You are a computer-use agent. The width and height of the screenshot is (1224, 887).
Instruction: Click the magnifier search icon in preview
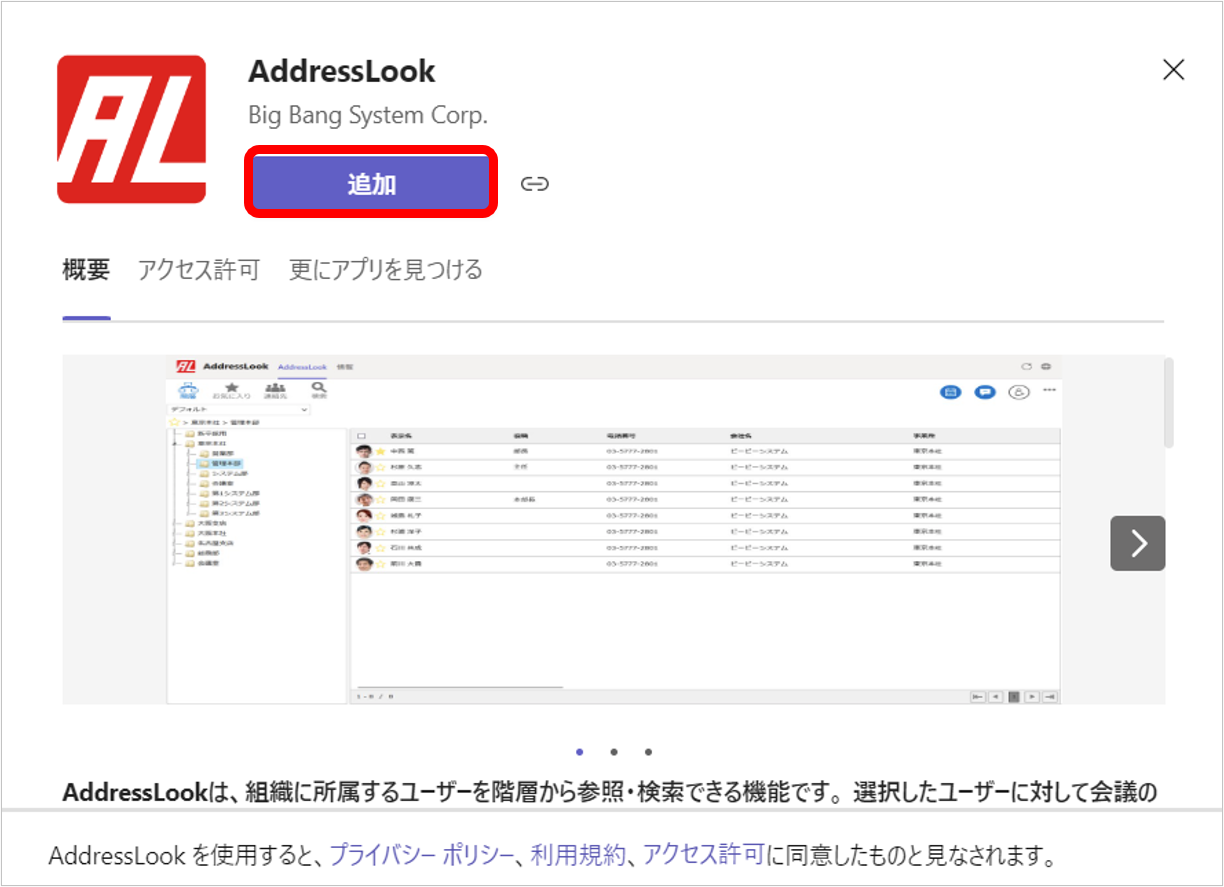[x=318, y=388]
